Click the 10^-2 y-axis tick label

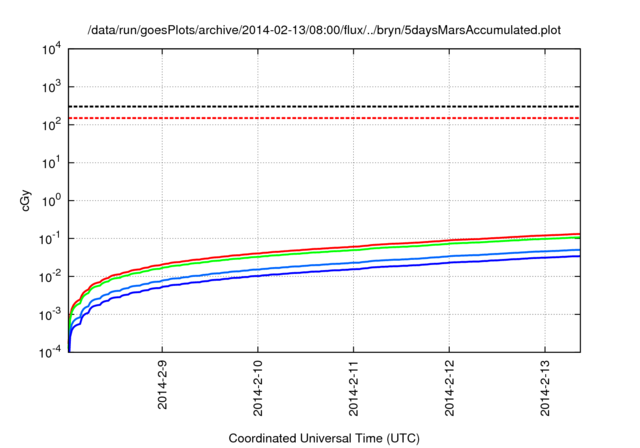point(50,277)
